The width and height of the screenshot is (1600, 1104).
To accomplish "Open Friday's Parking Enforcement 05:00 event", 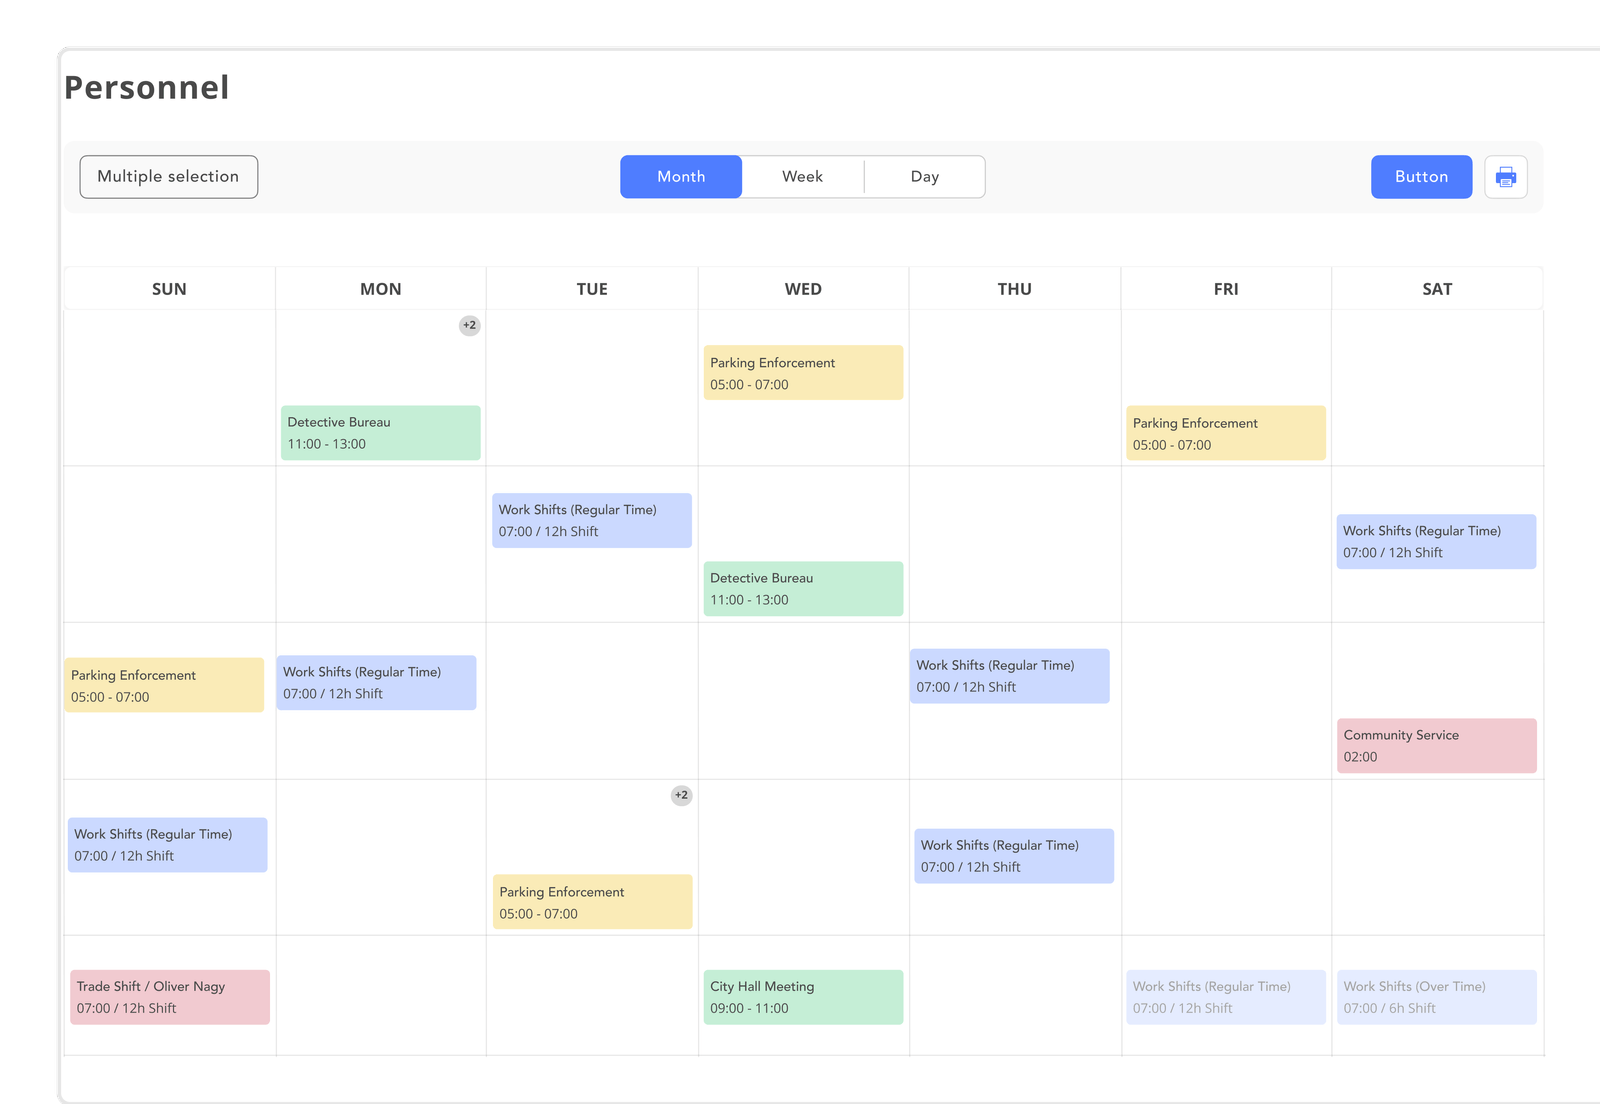I will coord(1226,432).
